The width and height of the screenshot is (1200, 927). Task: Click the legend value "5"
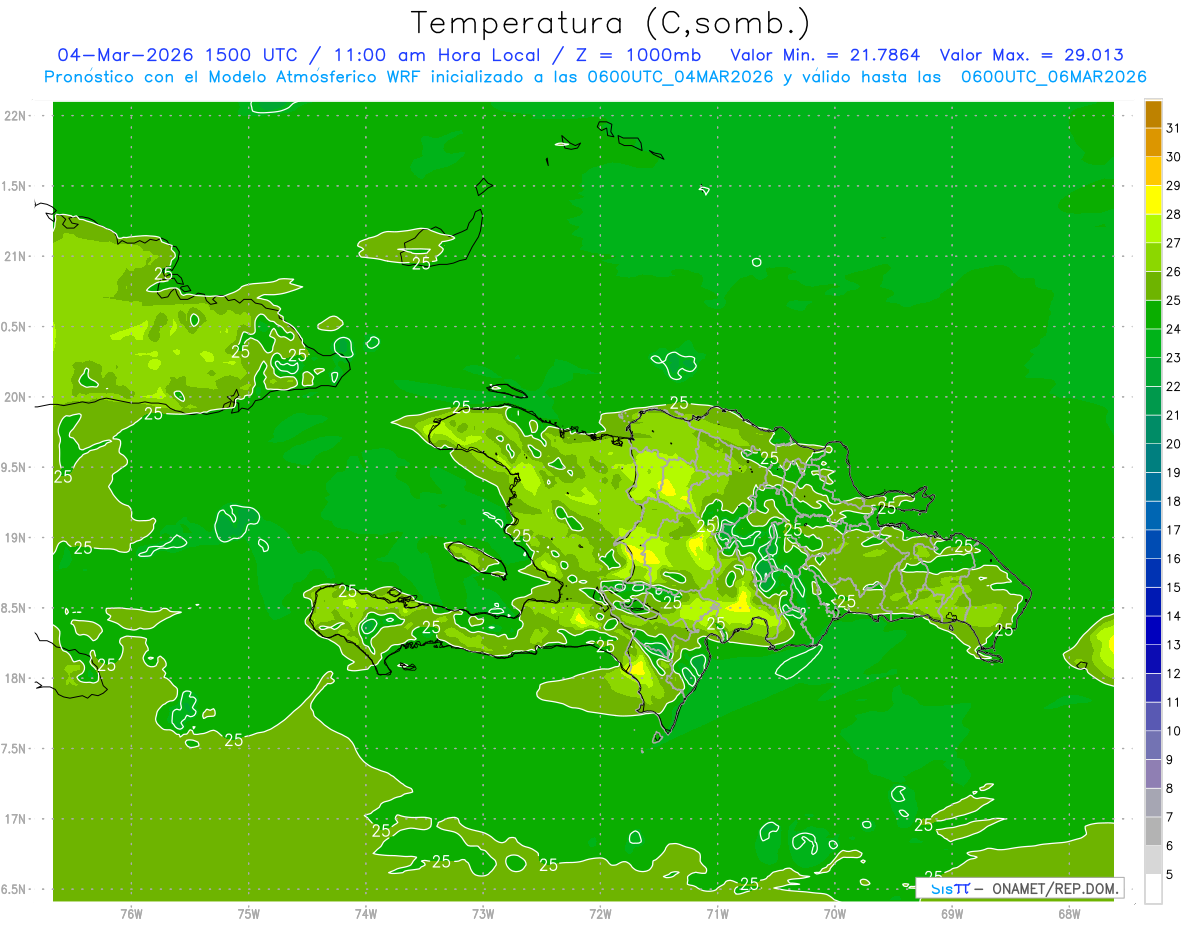(x=1170, y=875)
